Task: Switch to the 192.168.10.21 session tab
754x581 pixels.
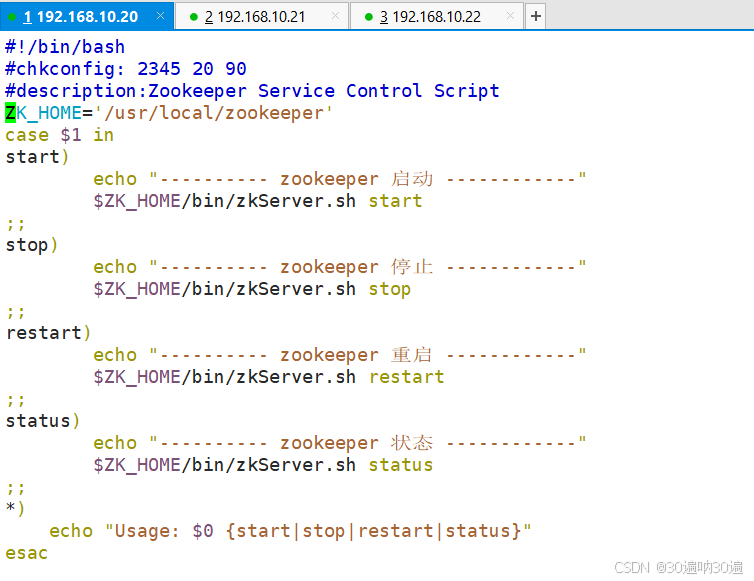Action: (261, 16)
